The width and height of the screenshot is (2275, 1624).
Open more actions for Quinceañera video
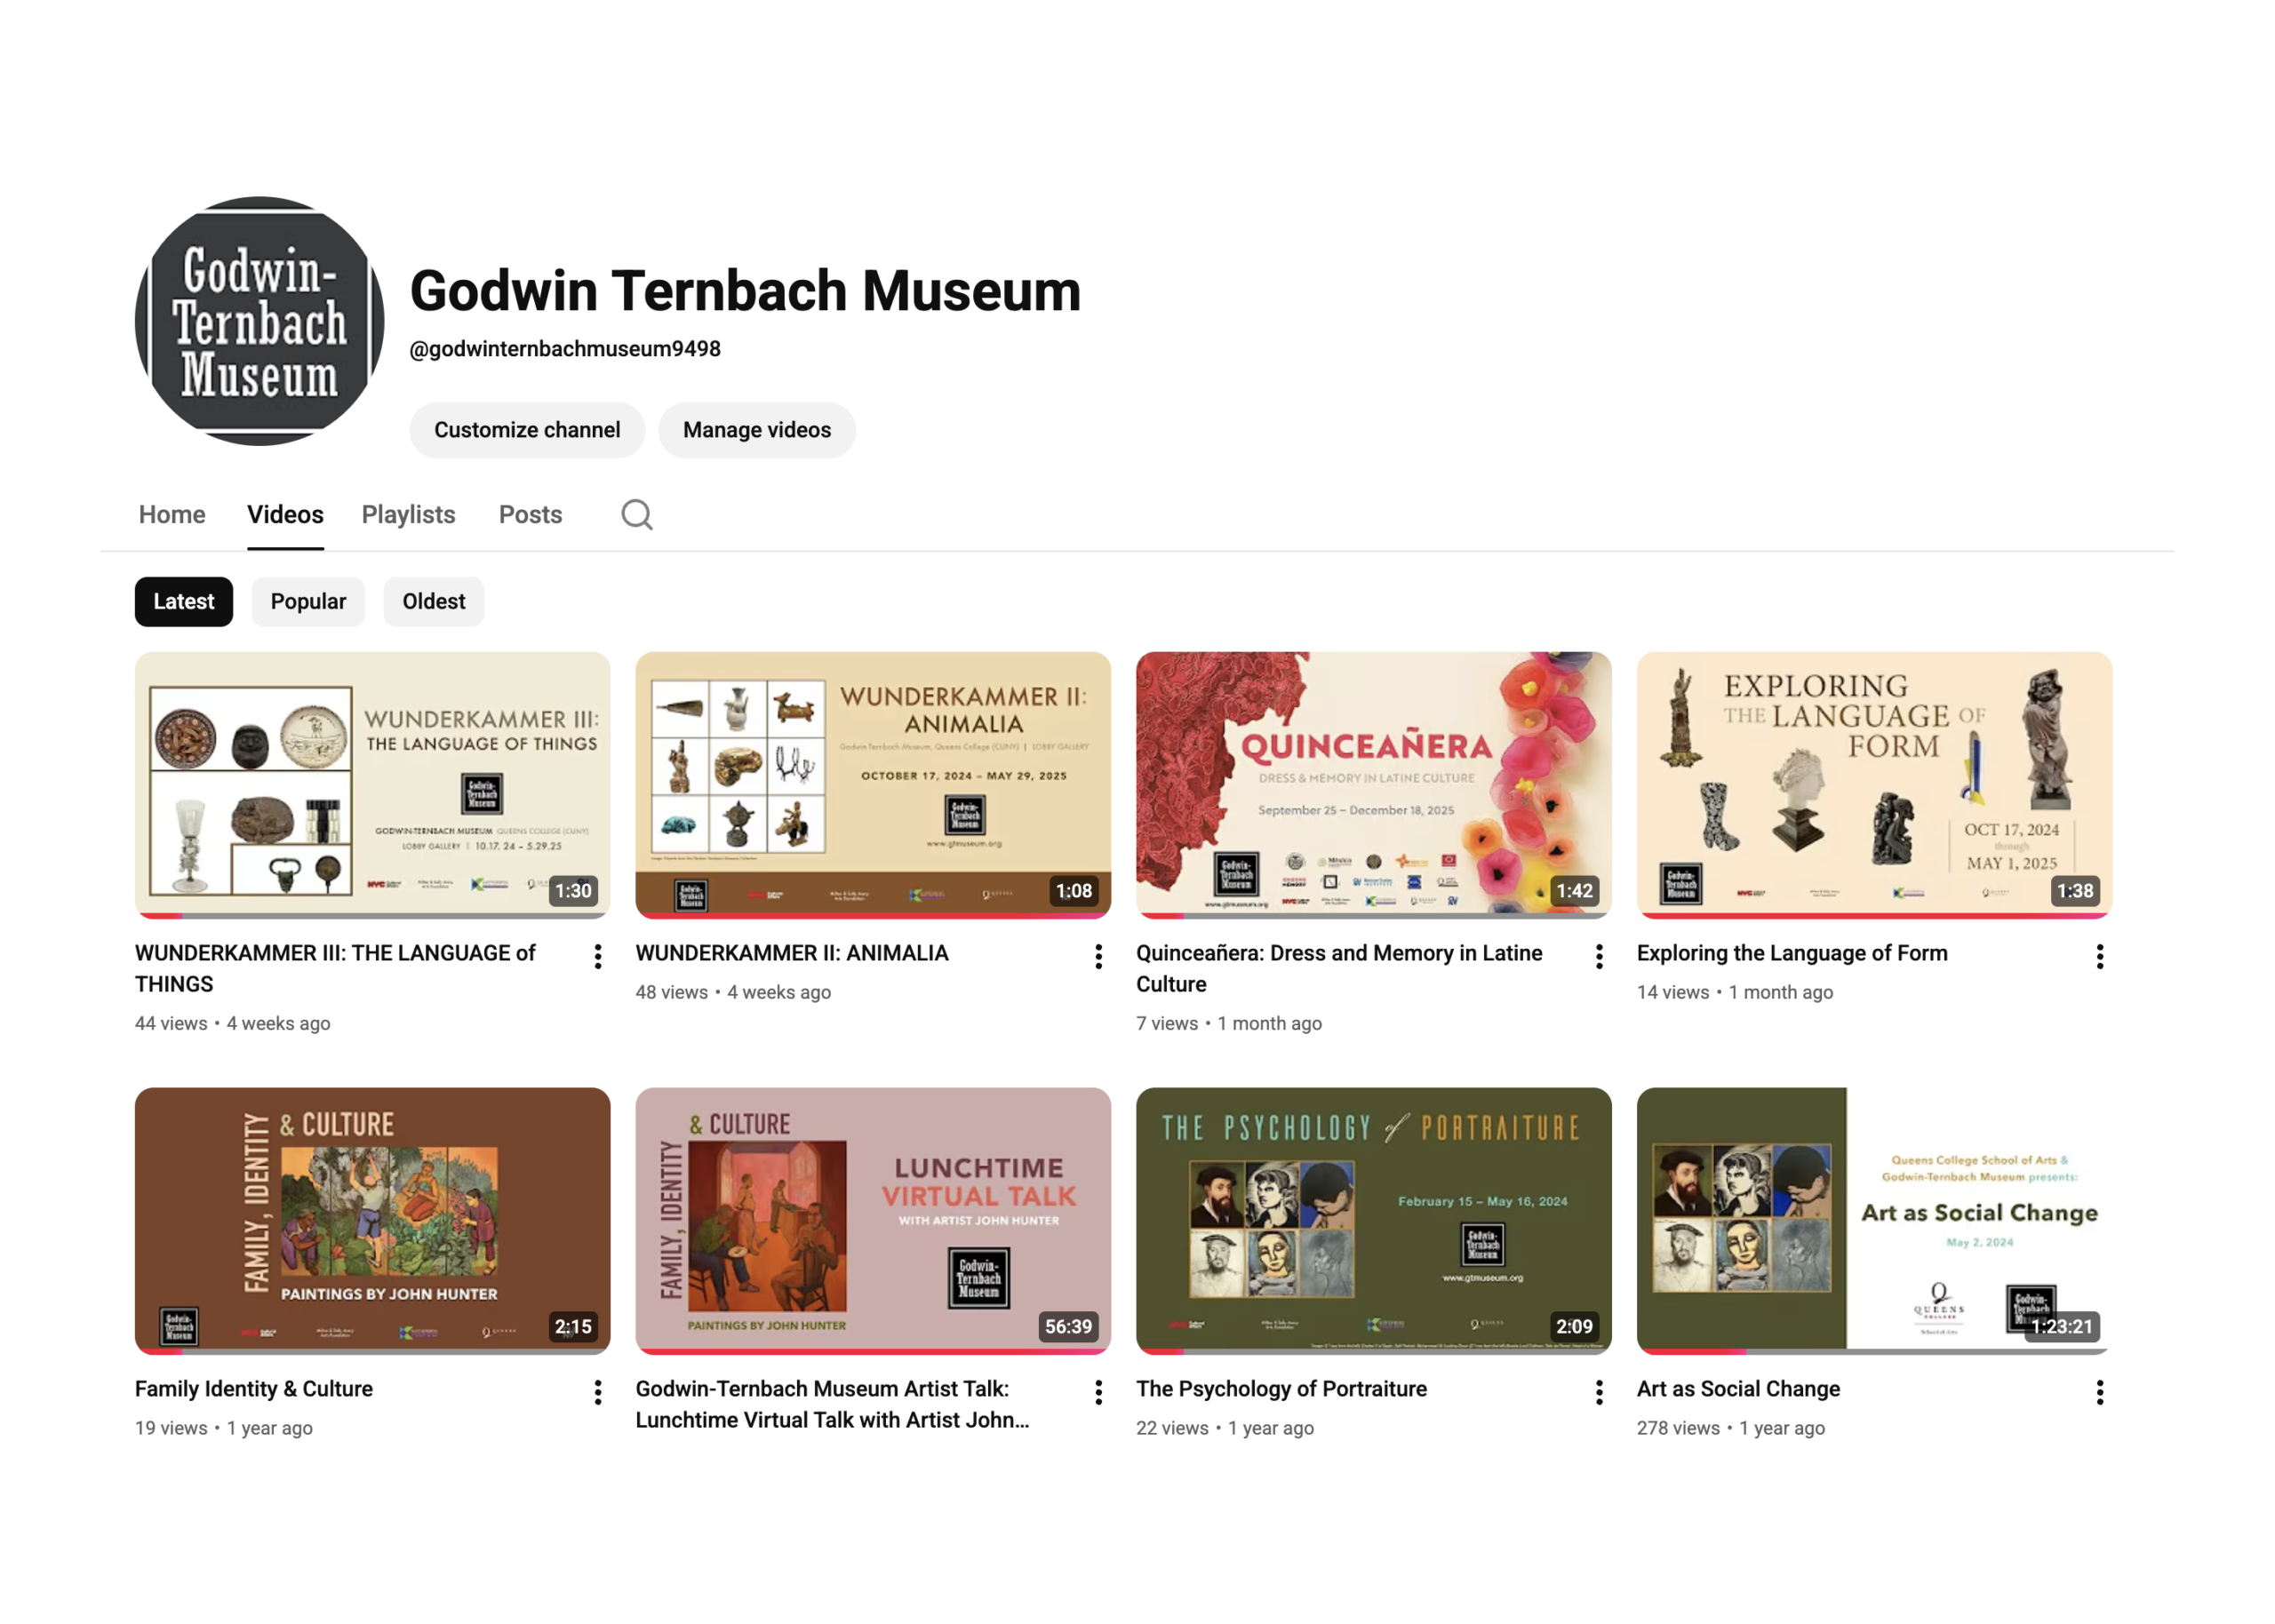[1598, 957]
